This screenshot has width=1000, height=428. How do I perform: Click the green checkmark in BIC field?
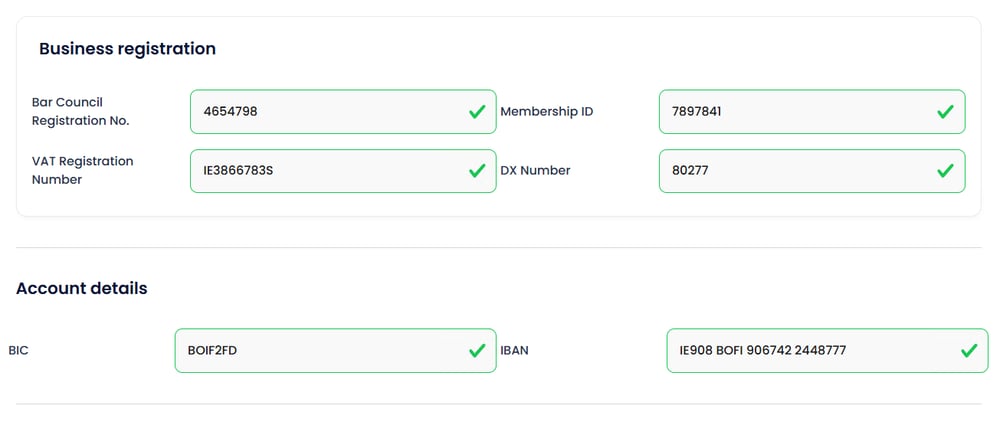pos(477,351)
